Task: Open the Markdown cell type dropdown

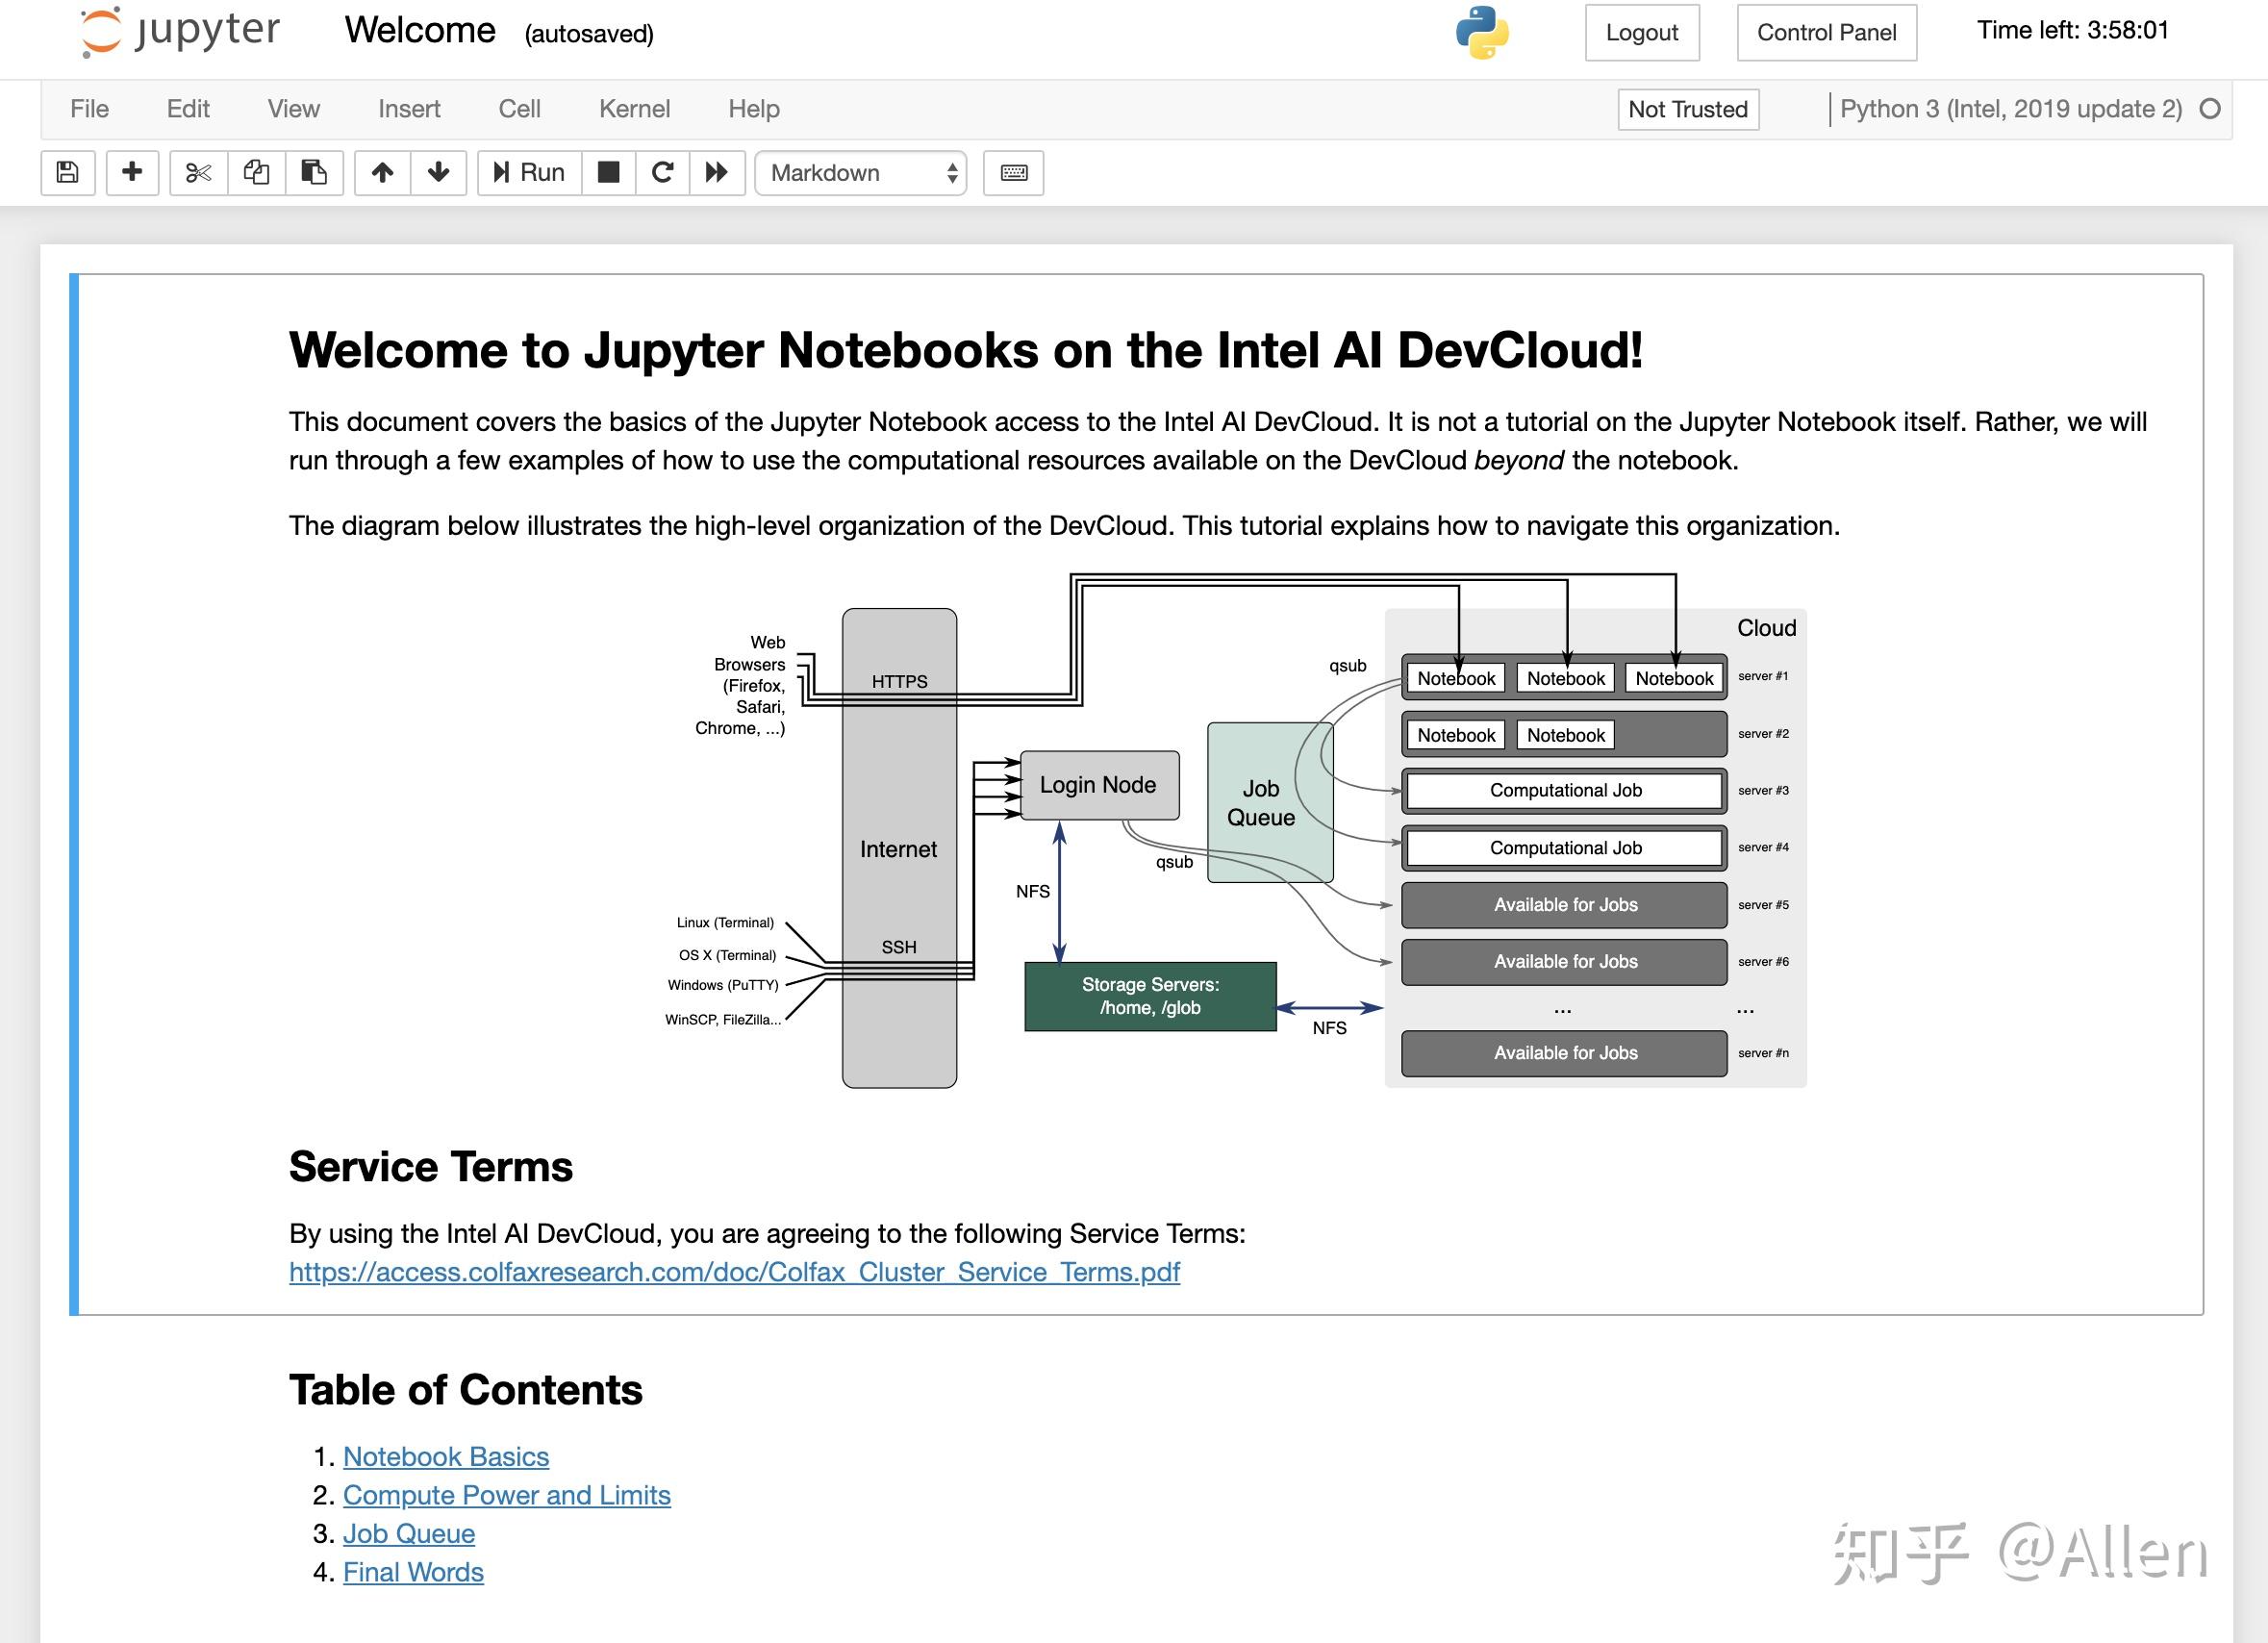Action: click(860, 173)
